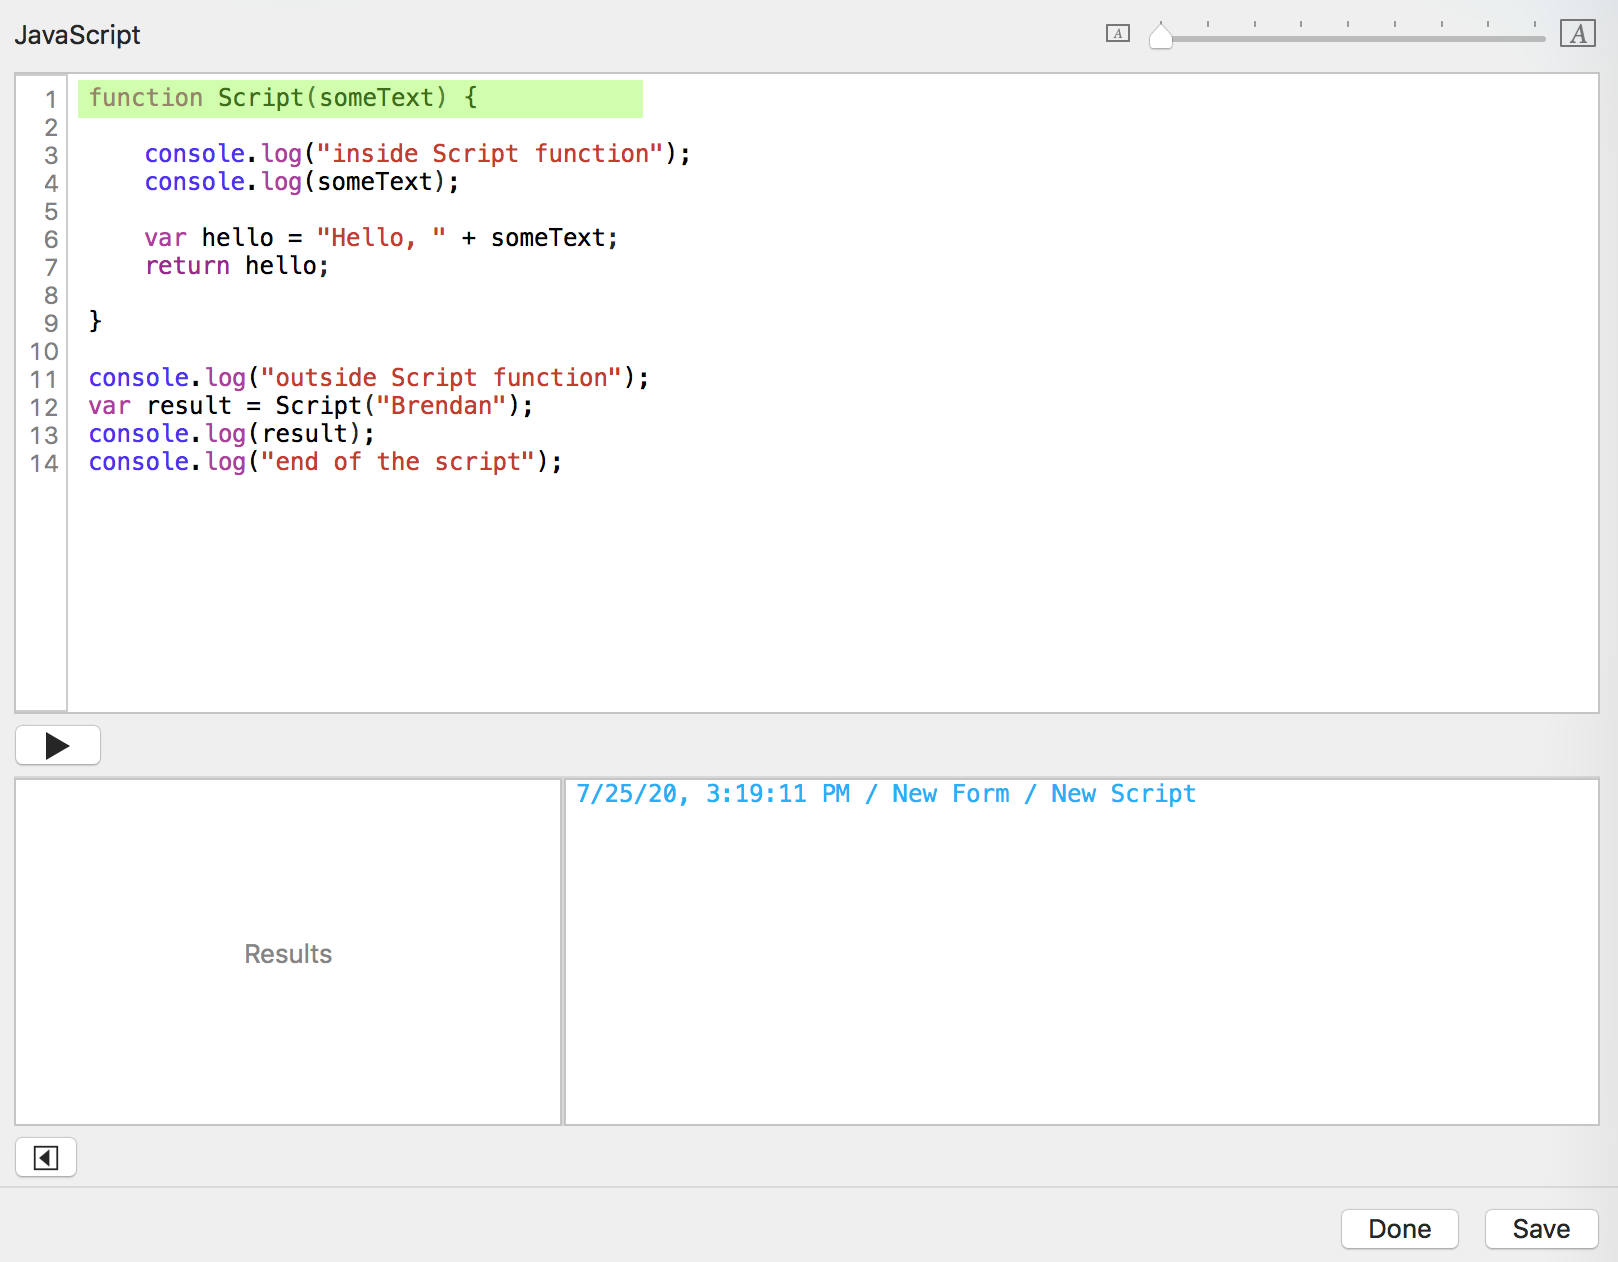Click line number 1 in the gutter
This screenshot has width=1618, height=1262.
[50, 99]
